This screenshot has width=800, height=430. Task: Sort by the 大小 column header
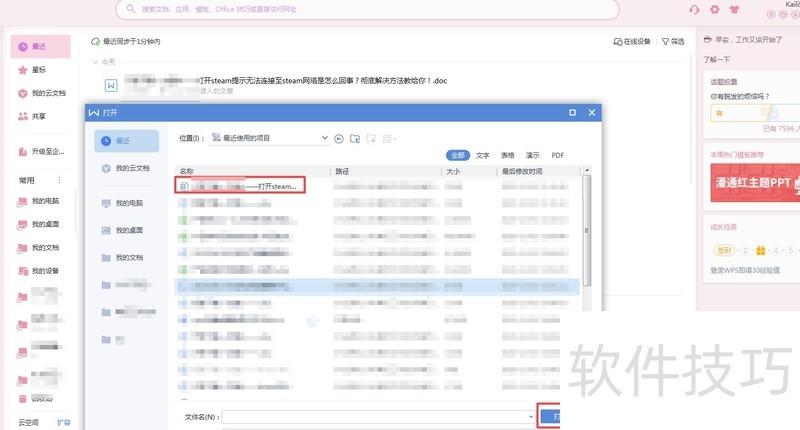click(469, 171)
